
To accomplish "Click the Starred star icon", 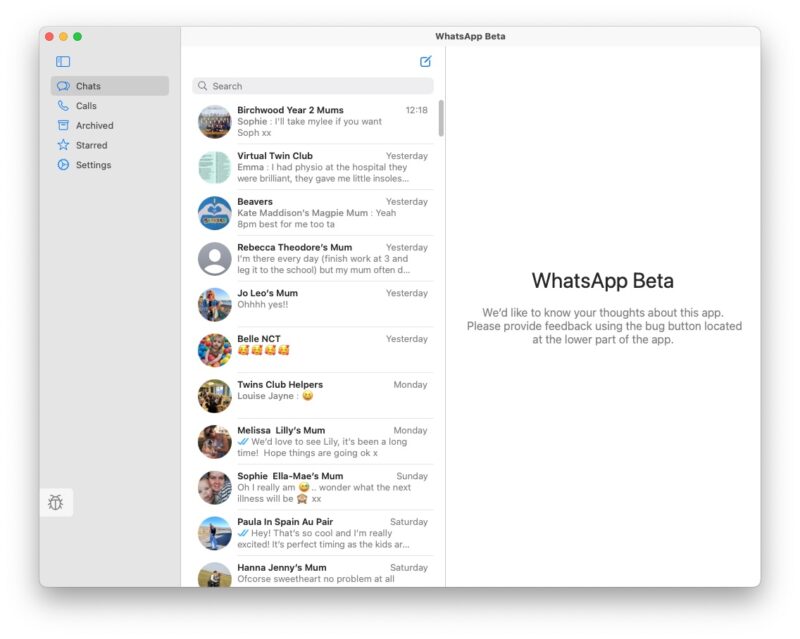I will (63, 145).
